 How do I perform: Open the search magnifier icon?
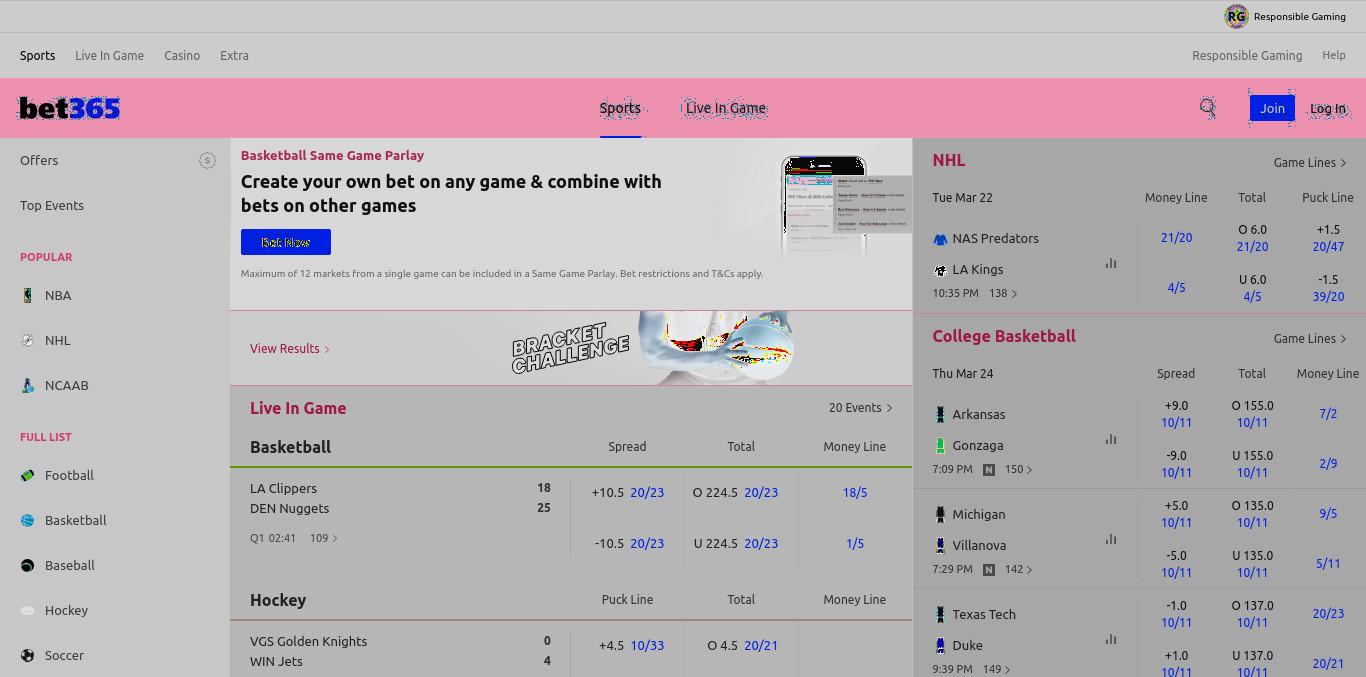1208,108
